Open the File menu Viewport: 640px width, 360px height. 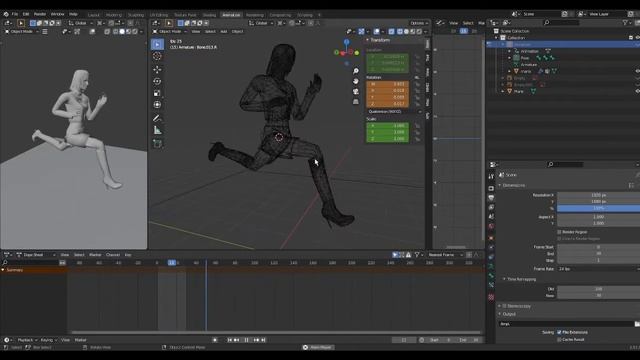click(15, 14)
